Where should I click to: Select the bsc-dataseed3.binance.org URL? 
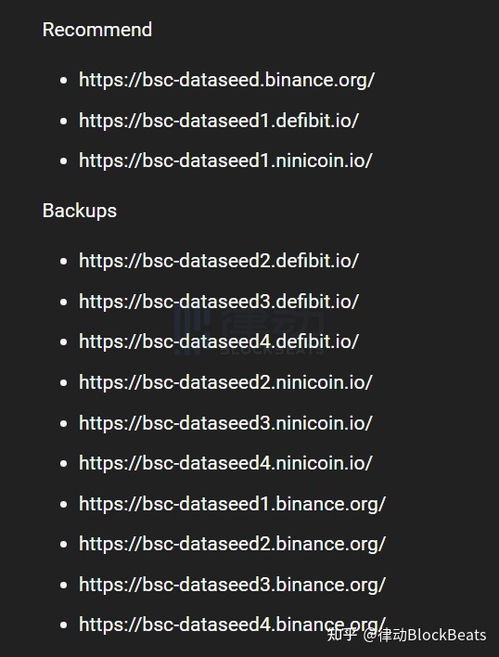(x=232, y=585)
